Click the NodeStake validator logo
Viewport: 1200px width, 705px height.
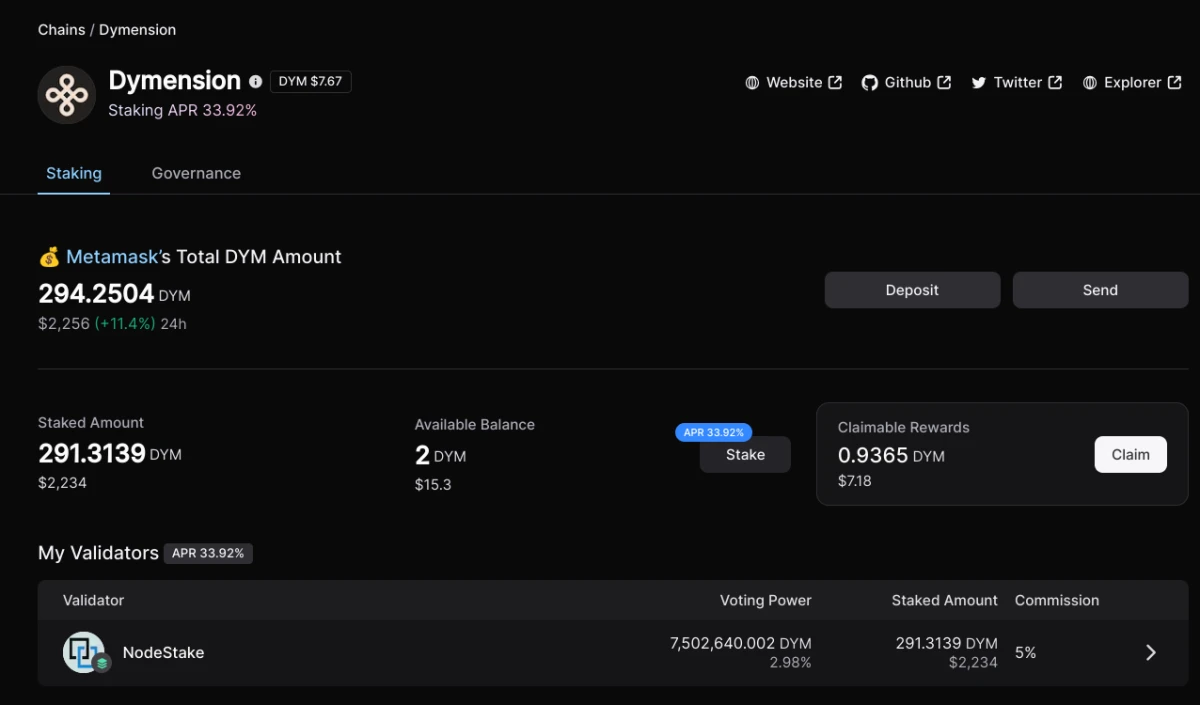click(84, 652)
